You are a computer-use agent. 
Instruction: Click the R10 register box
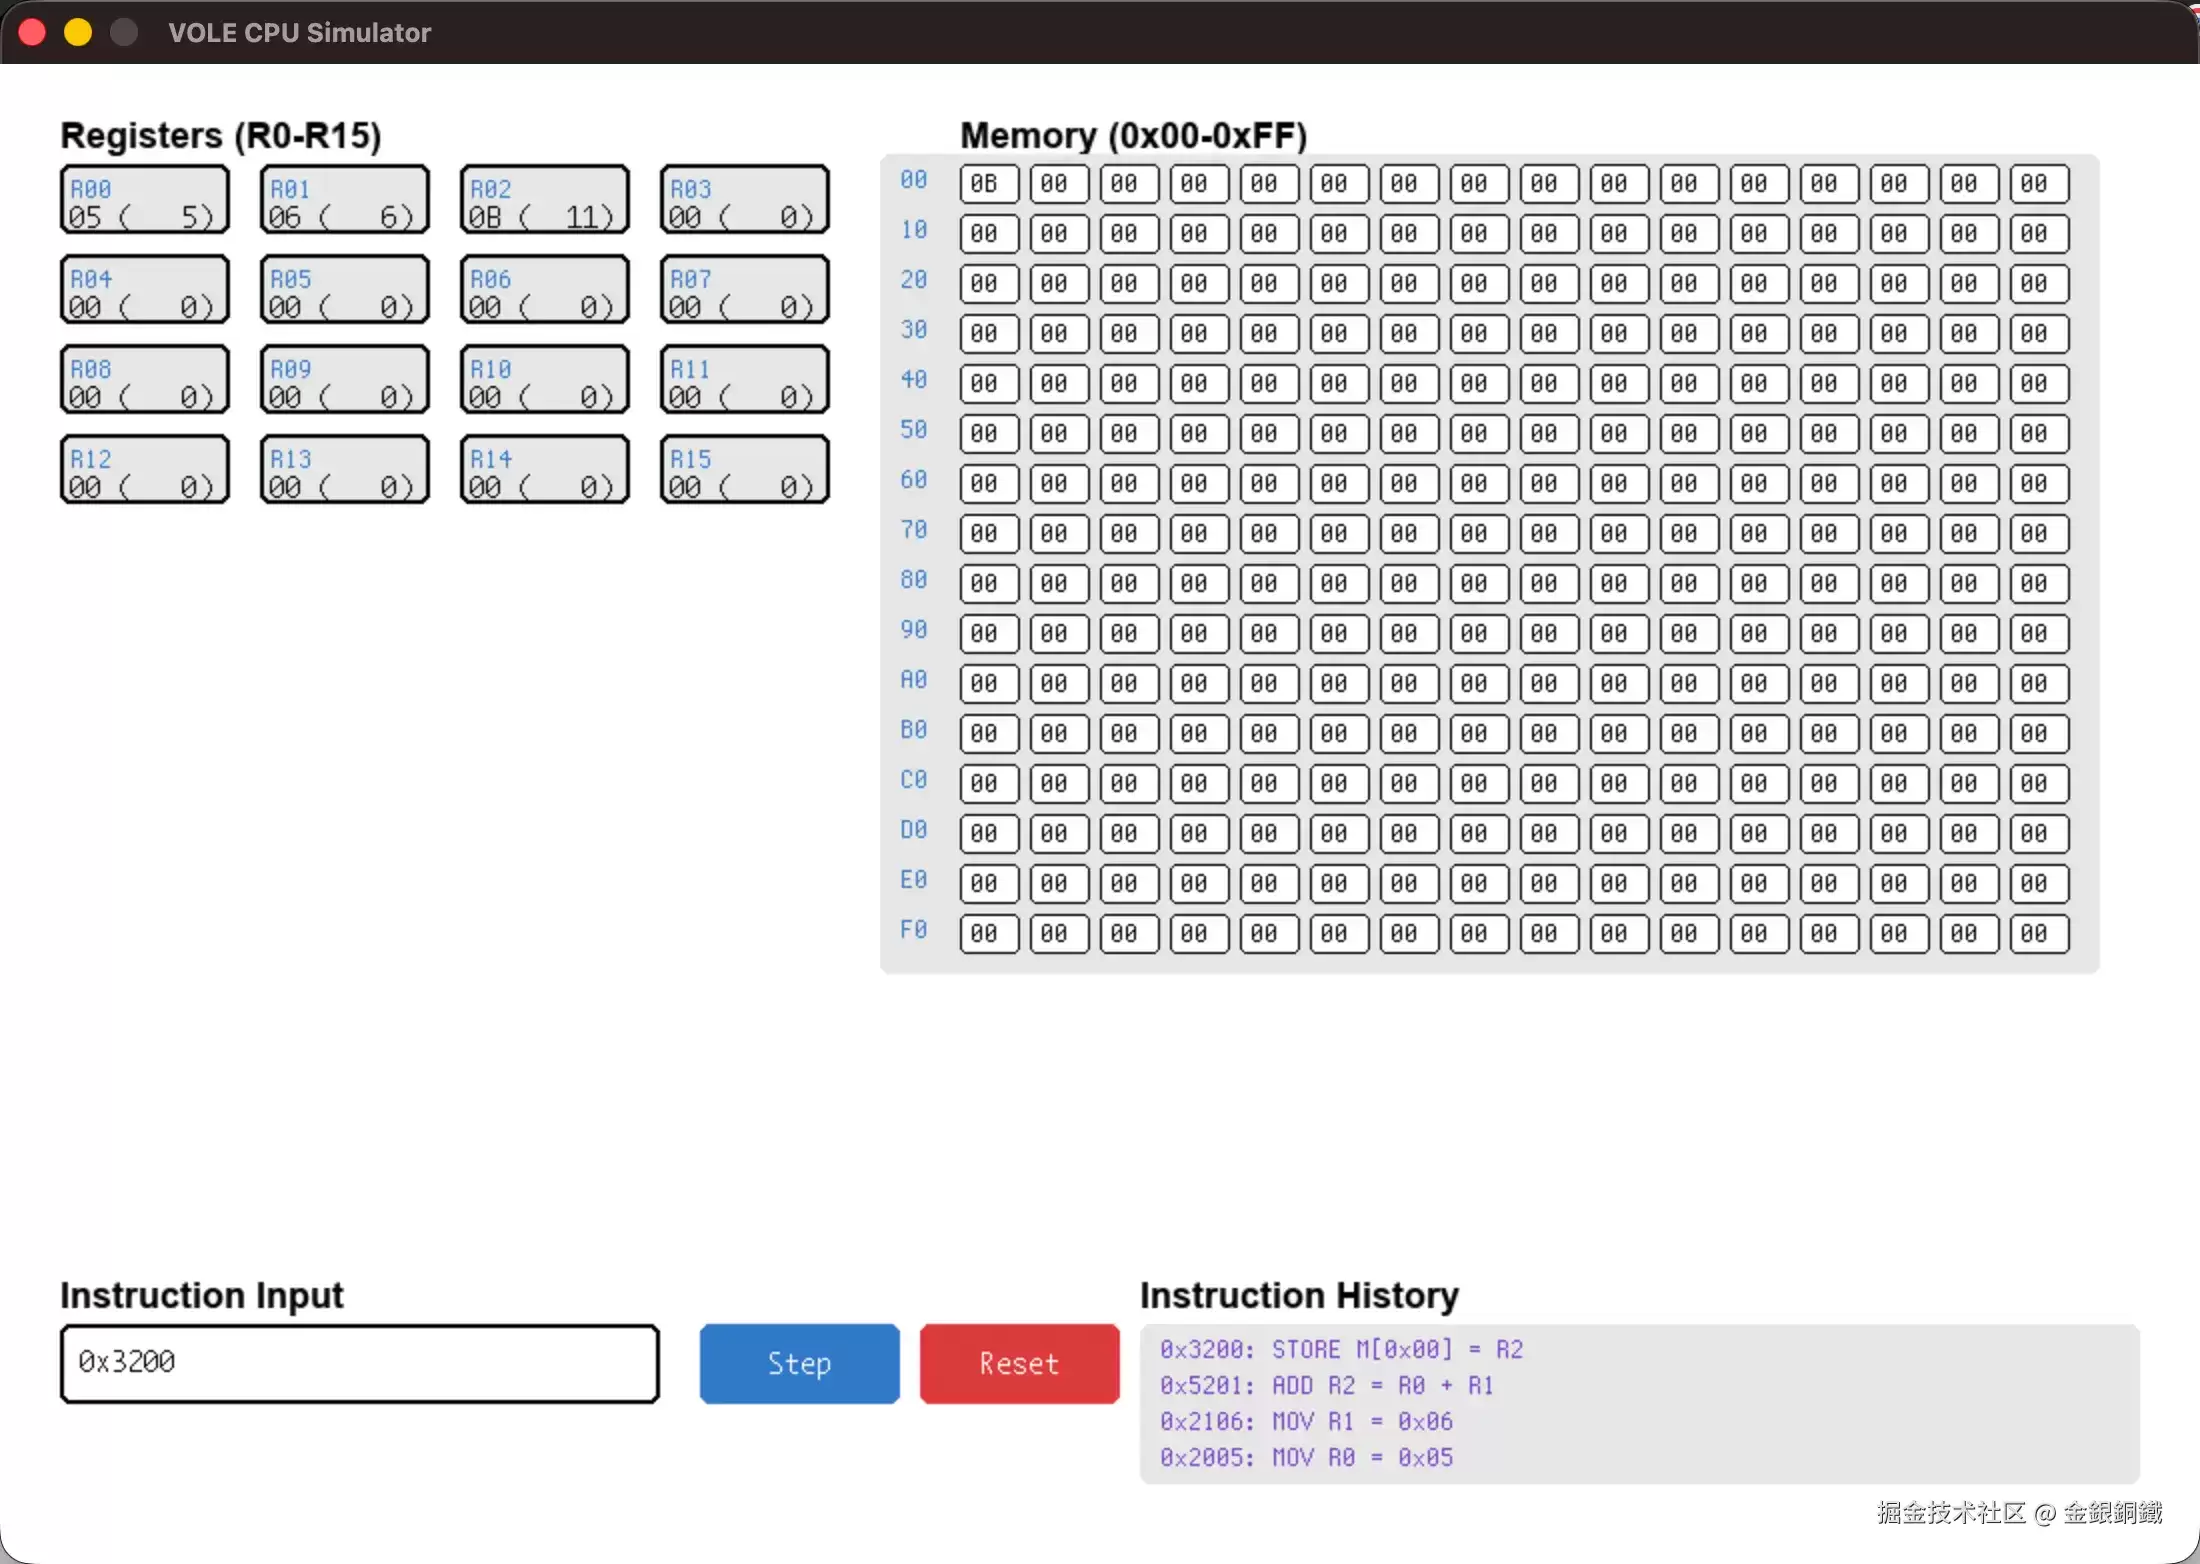point(545,380)
